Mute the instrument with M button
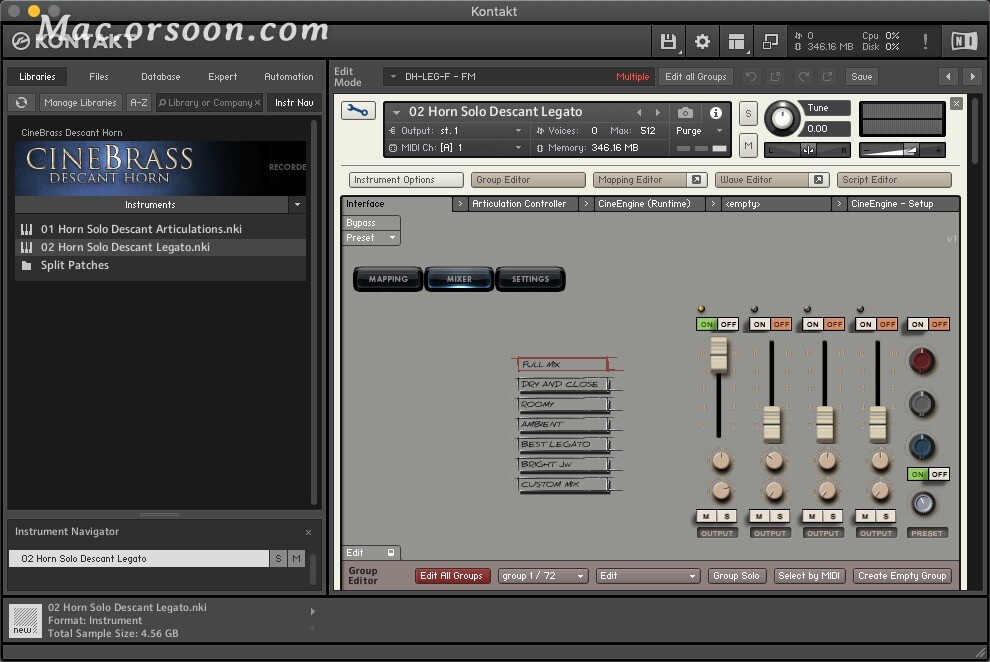The height and width of the screenshot is (662, 990). (748, 146)
